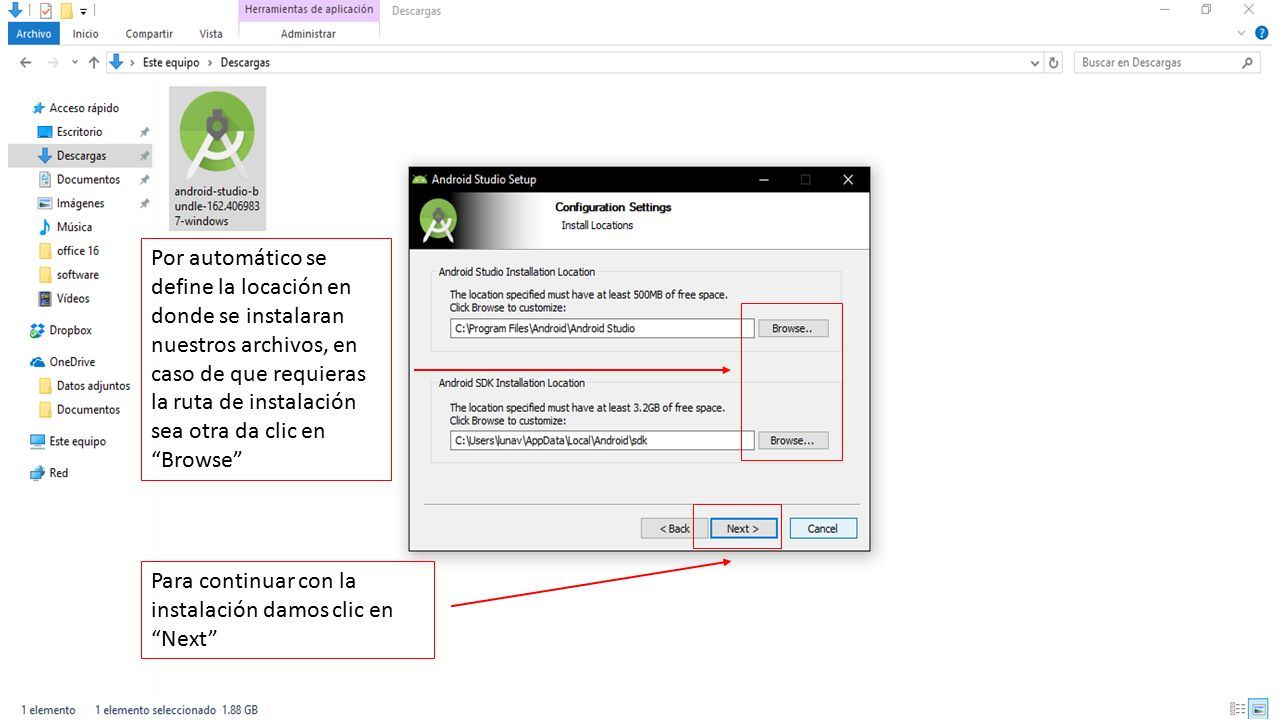The width and height of the screenshot is (1280, 720).
Task: Click the Escritorio pin icon
Action: pos(144,132)
